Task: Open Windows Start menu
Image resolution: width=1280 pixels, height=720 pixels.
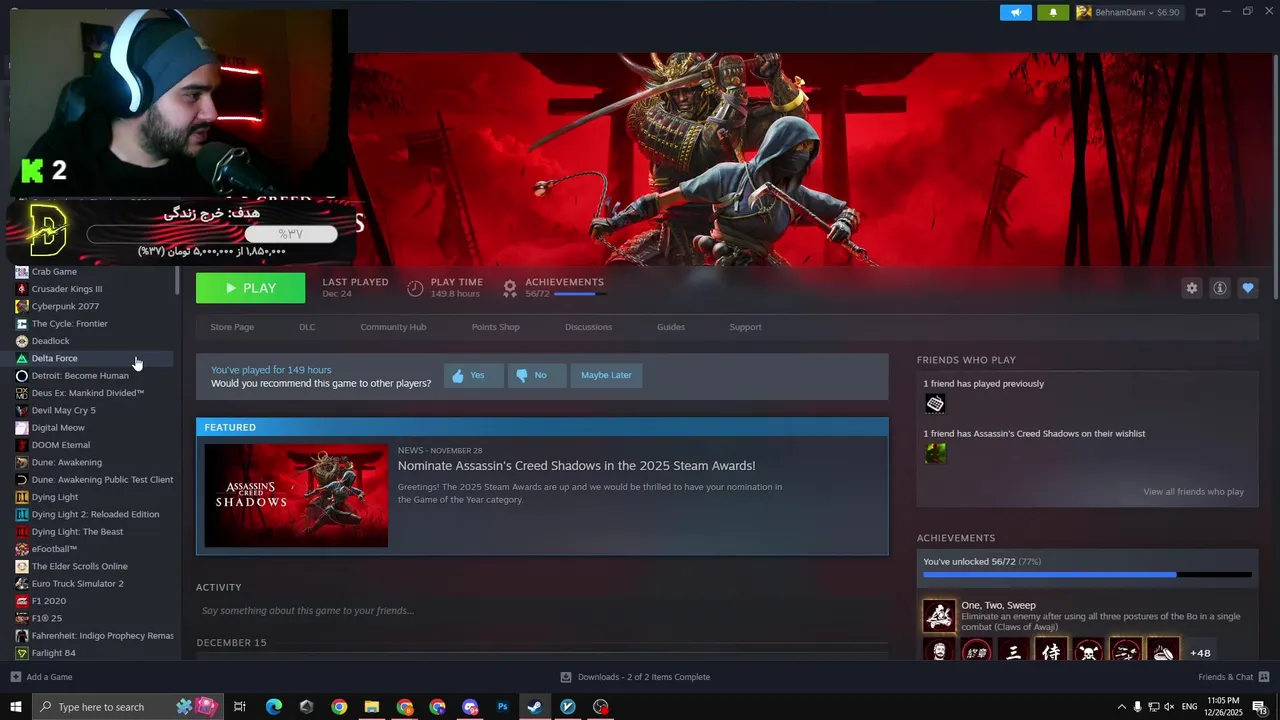Action: pos(15,707)
